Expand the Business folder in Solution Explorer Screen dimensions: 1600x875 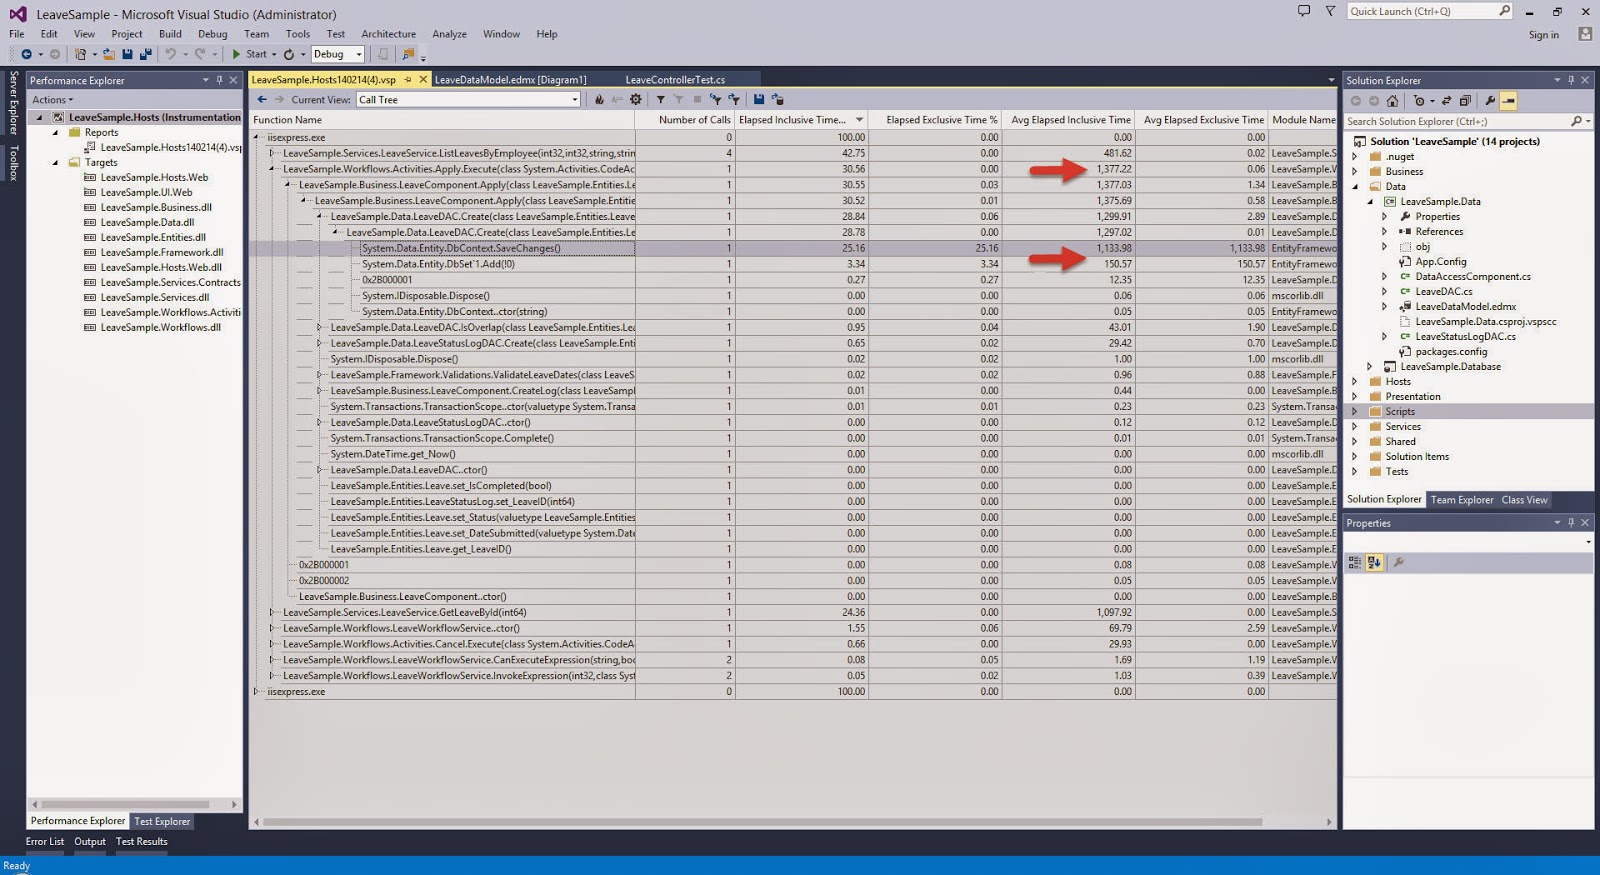click(x=1355, y=171)
